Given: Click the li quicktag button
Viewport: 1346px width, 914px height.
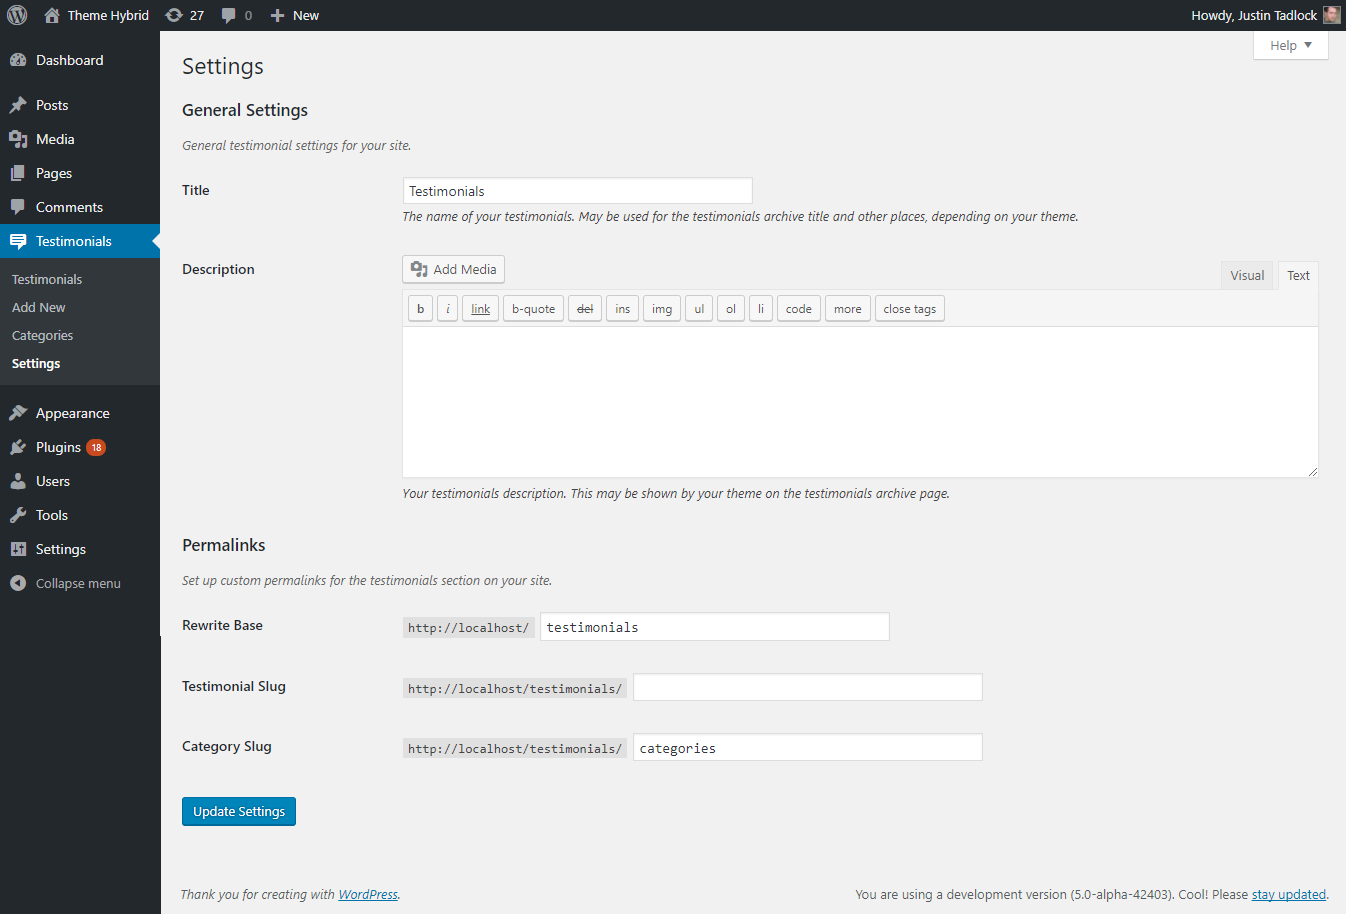Looking at the screenshot, I should pos(761,309).
